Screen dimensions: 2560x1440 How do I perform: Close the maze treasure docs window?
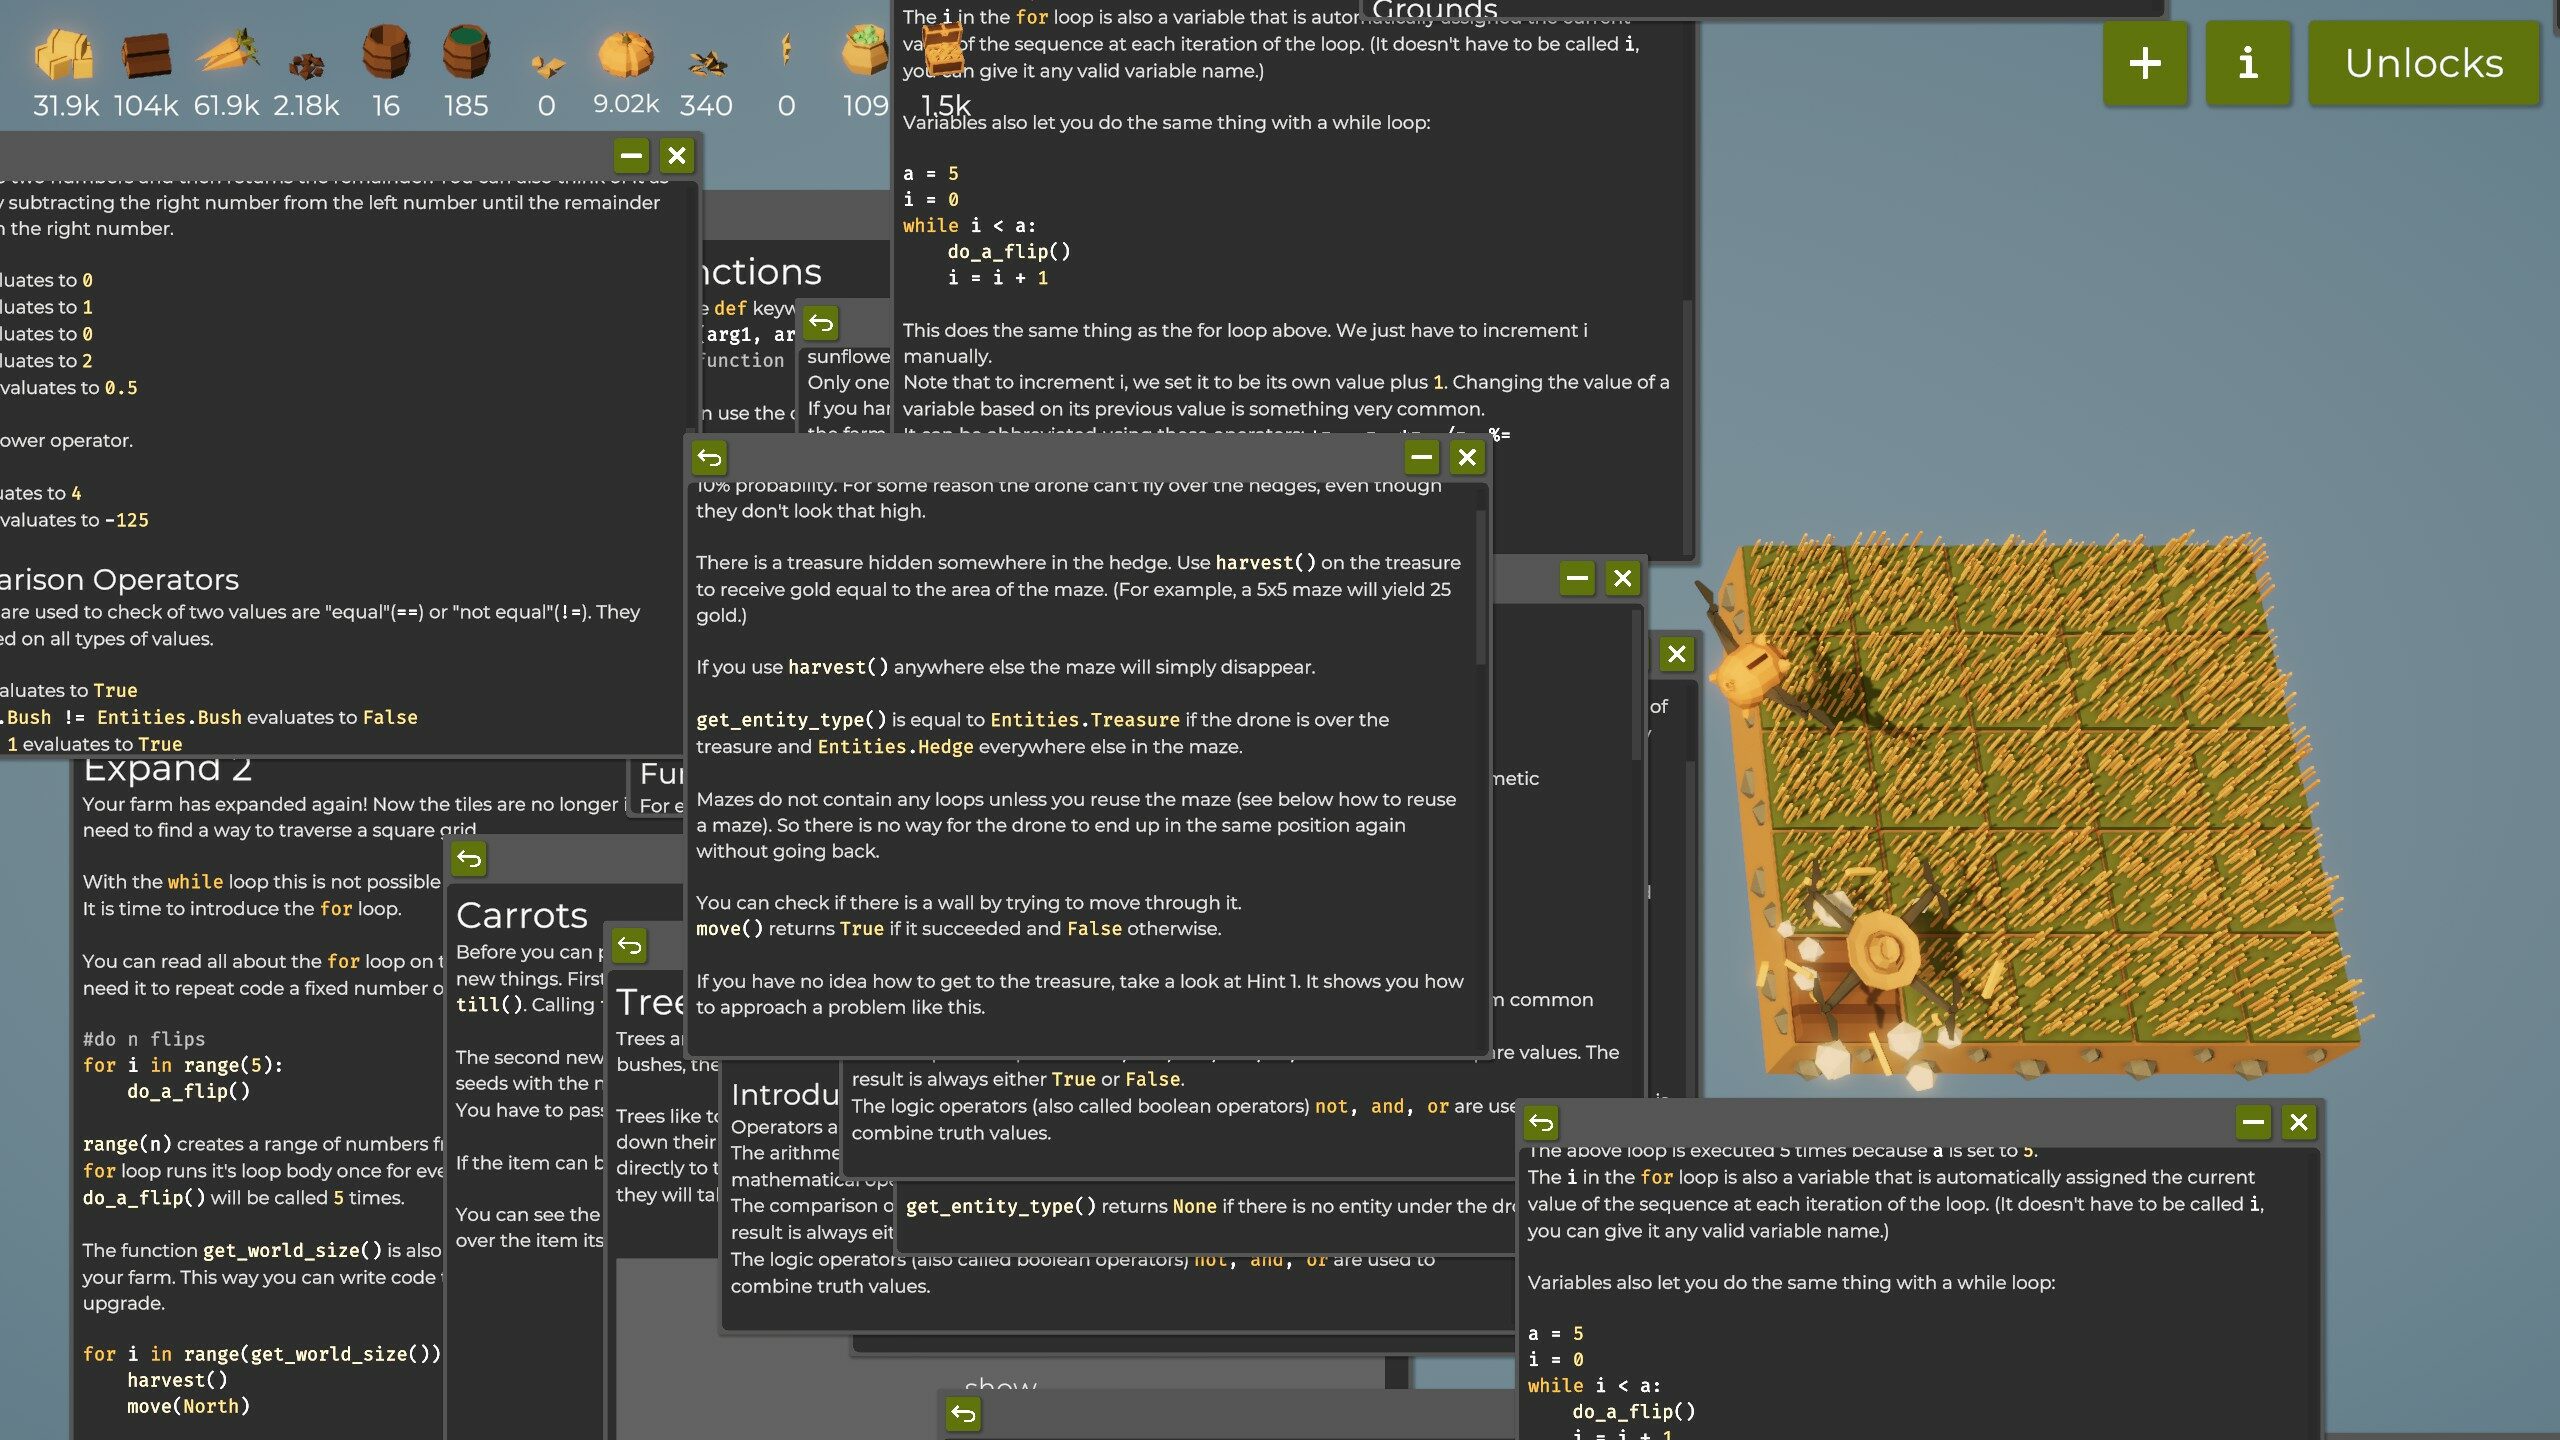(x=1467, y=458)
